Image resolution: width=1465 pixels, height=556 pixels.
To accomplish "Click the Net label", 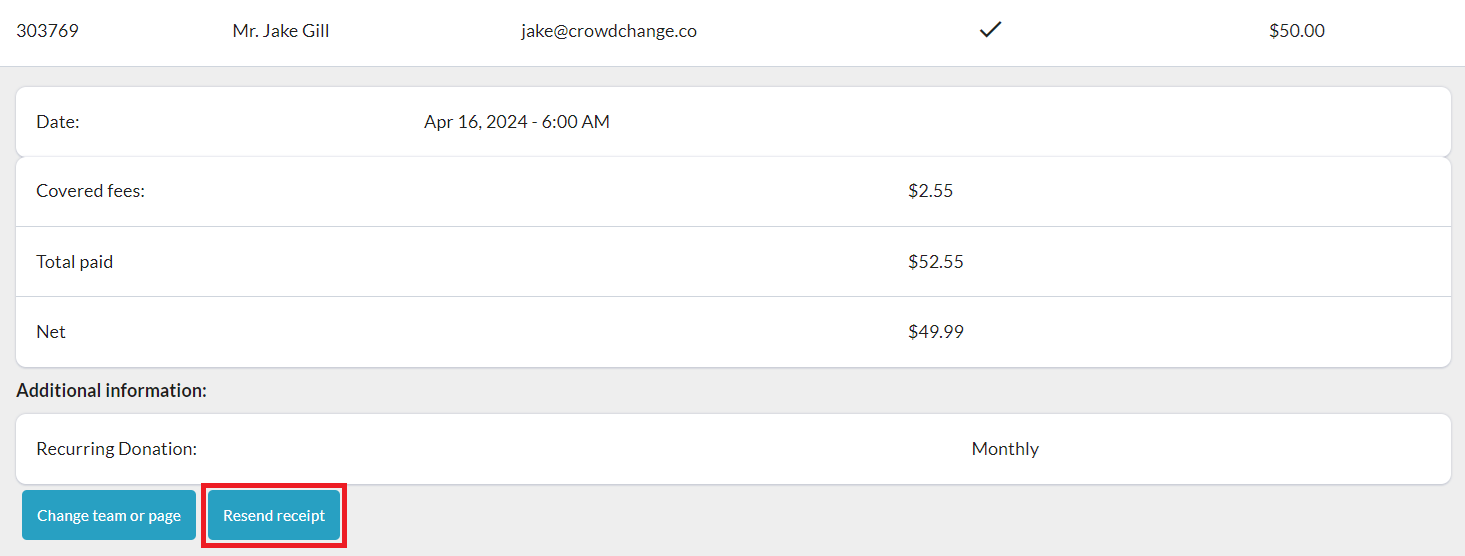I will (x=51, y=332).
